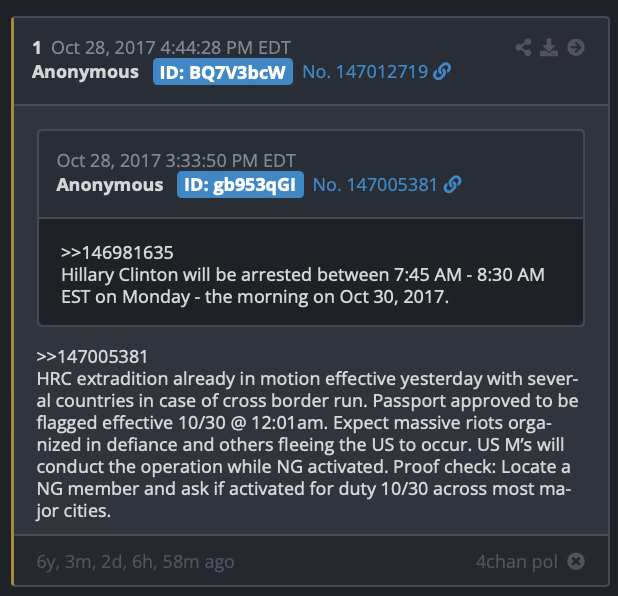Follow the >>147005381 reply reference

tap(92, 357)
